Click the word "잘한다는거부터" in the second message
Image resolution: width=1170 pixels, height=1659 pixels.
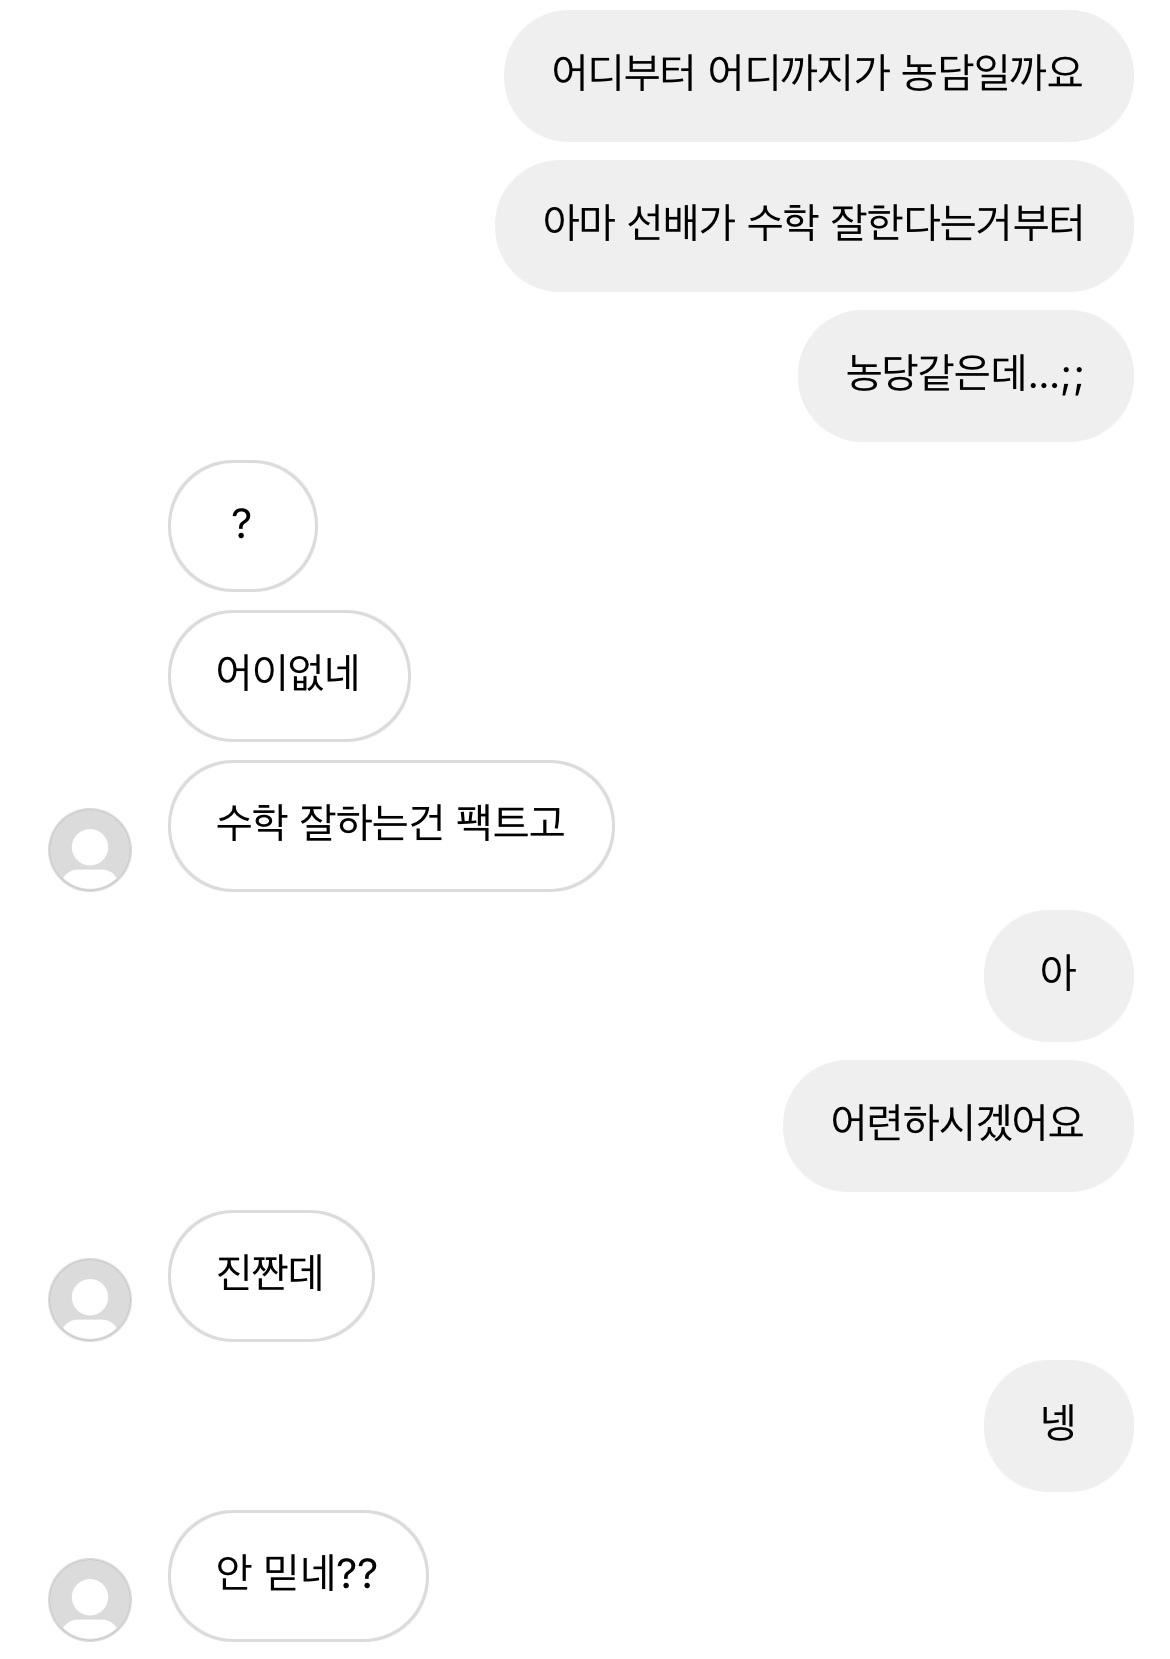[x=957, y=223]
